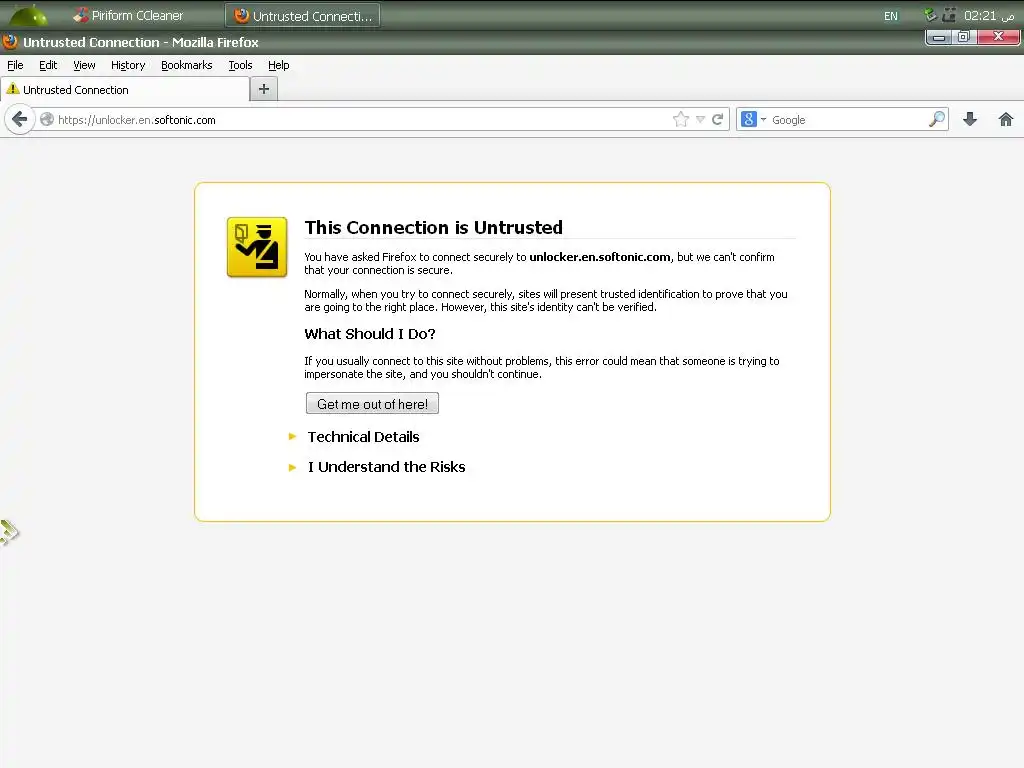Open the File menu
The height and width of the screenshot is (768, 1024).
[x=15, y=65]
